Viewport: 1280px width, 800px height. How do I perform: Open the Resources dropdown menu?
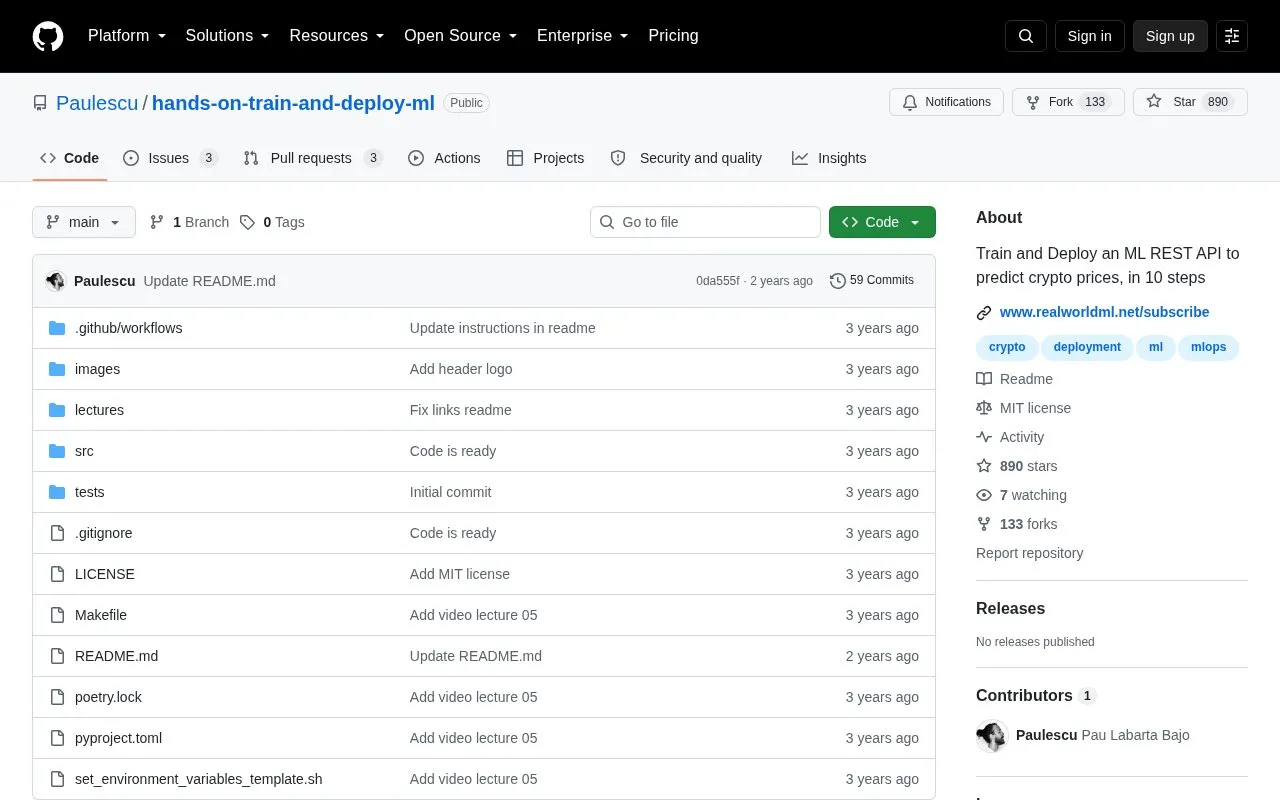point(336,36)
